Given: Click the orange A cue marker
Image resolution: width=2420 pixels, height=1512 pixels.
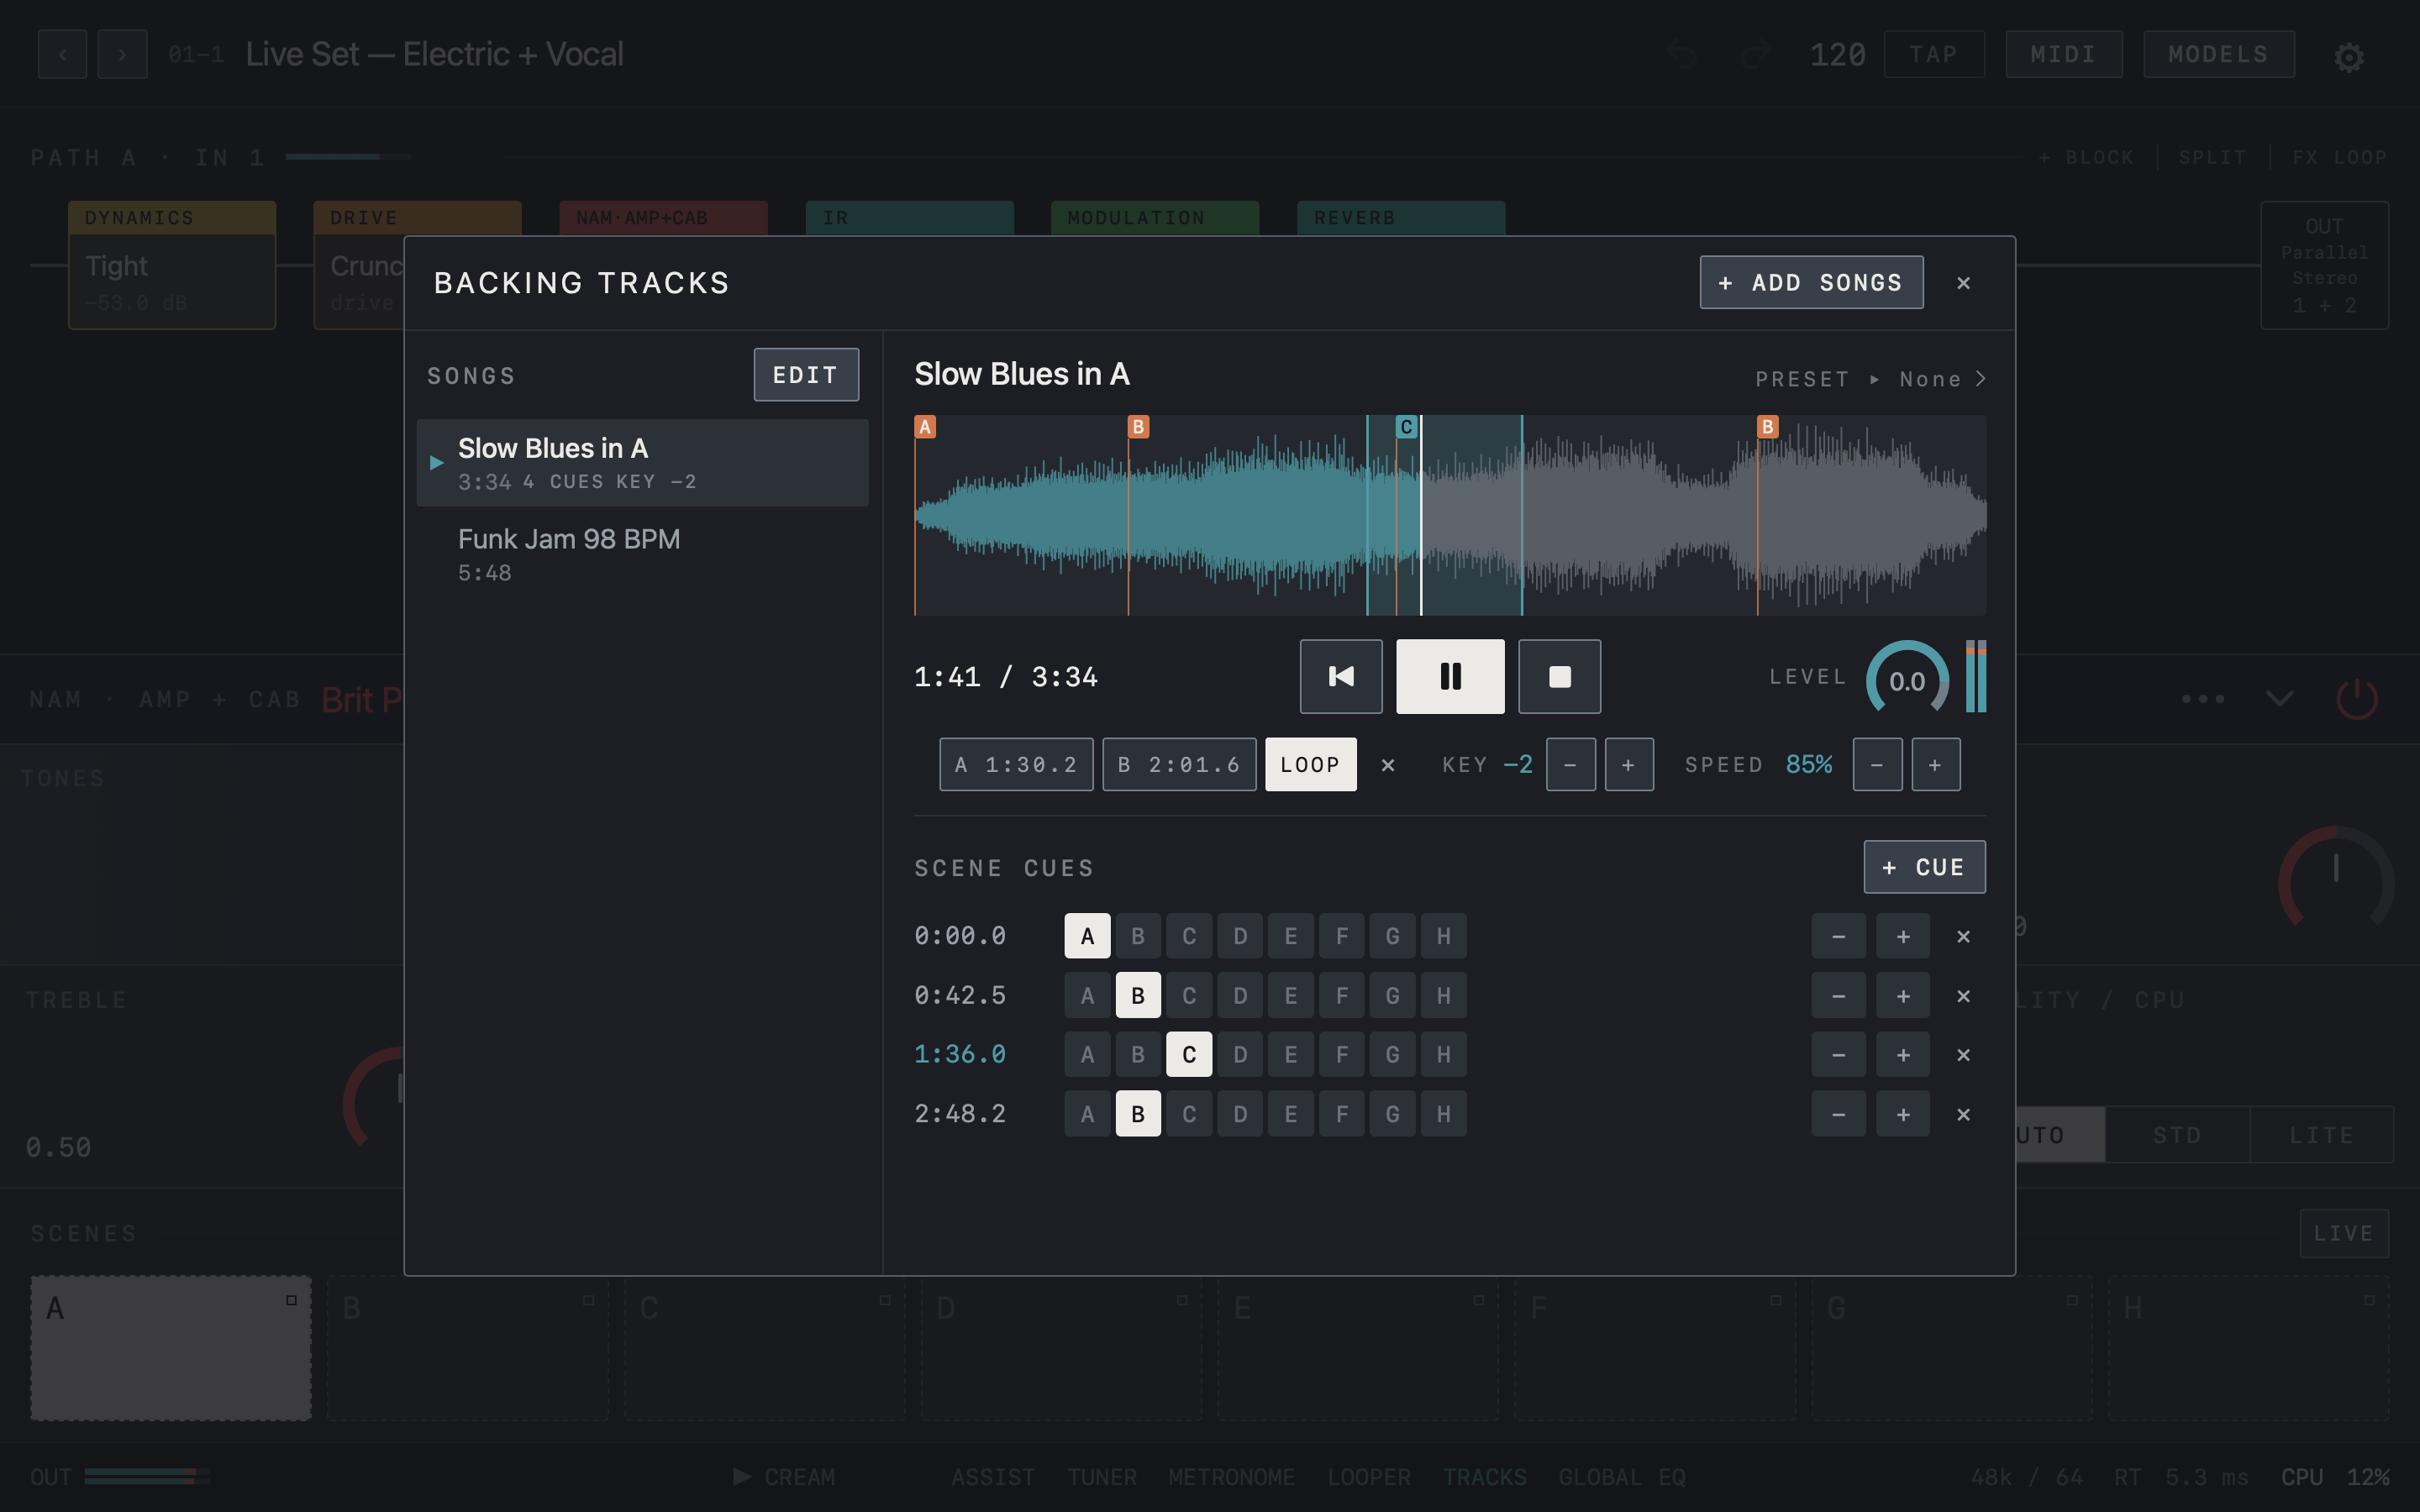Looking at the screenshot, I should [925, 427].
